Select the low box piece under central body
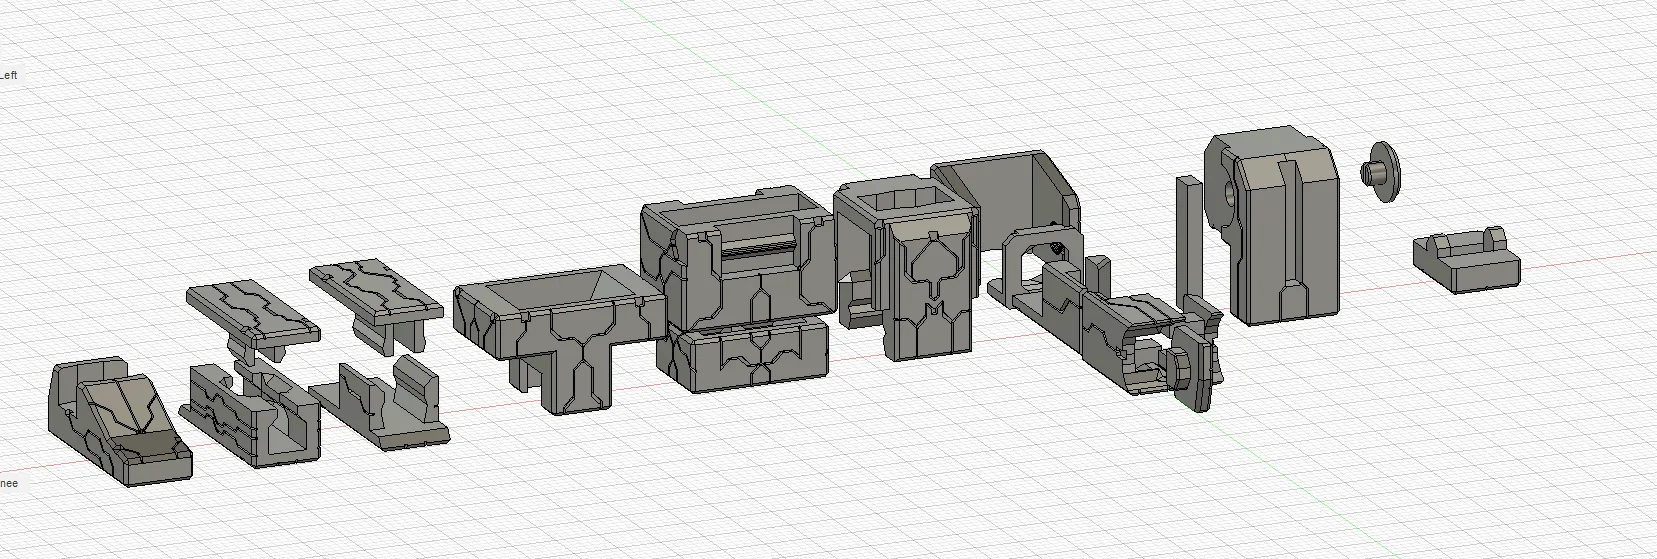The width and height of the screenshot is (1657, 559). [x=743, y=353]
